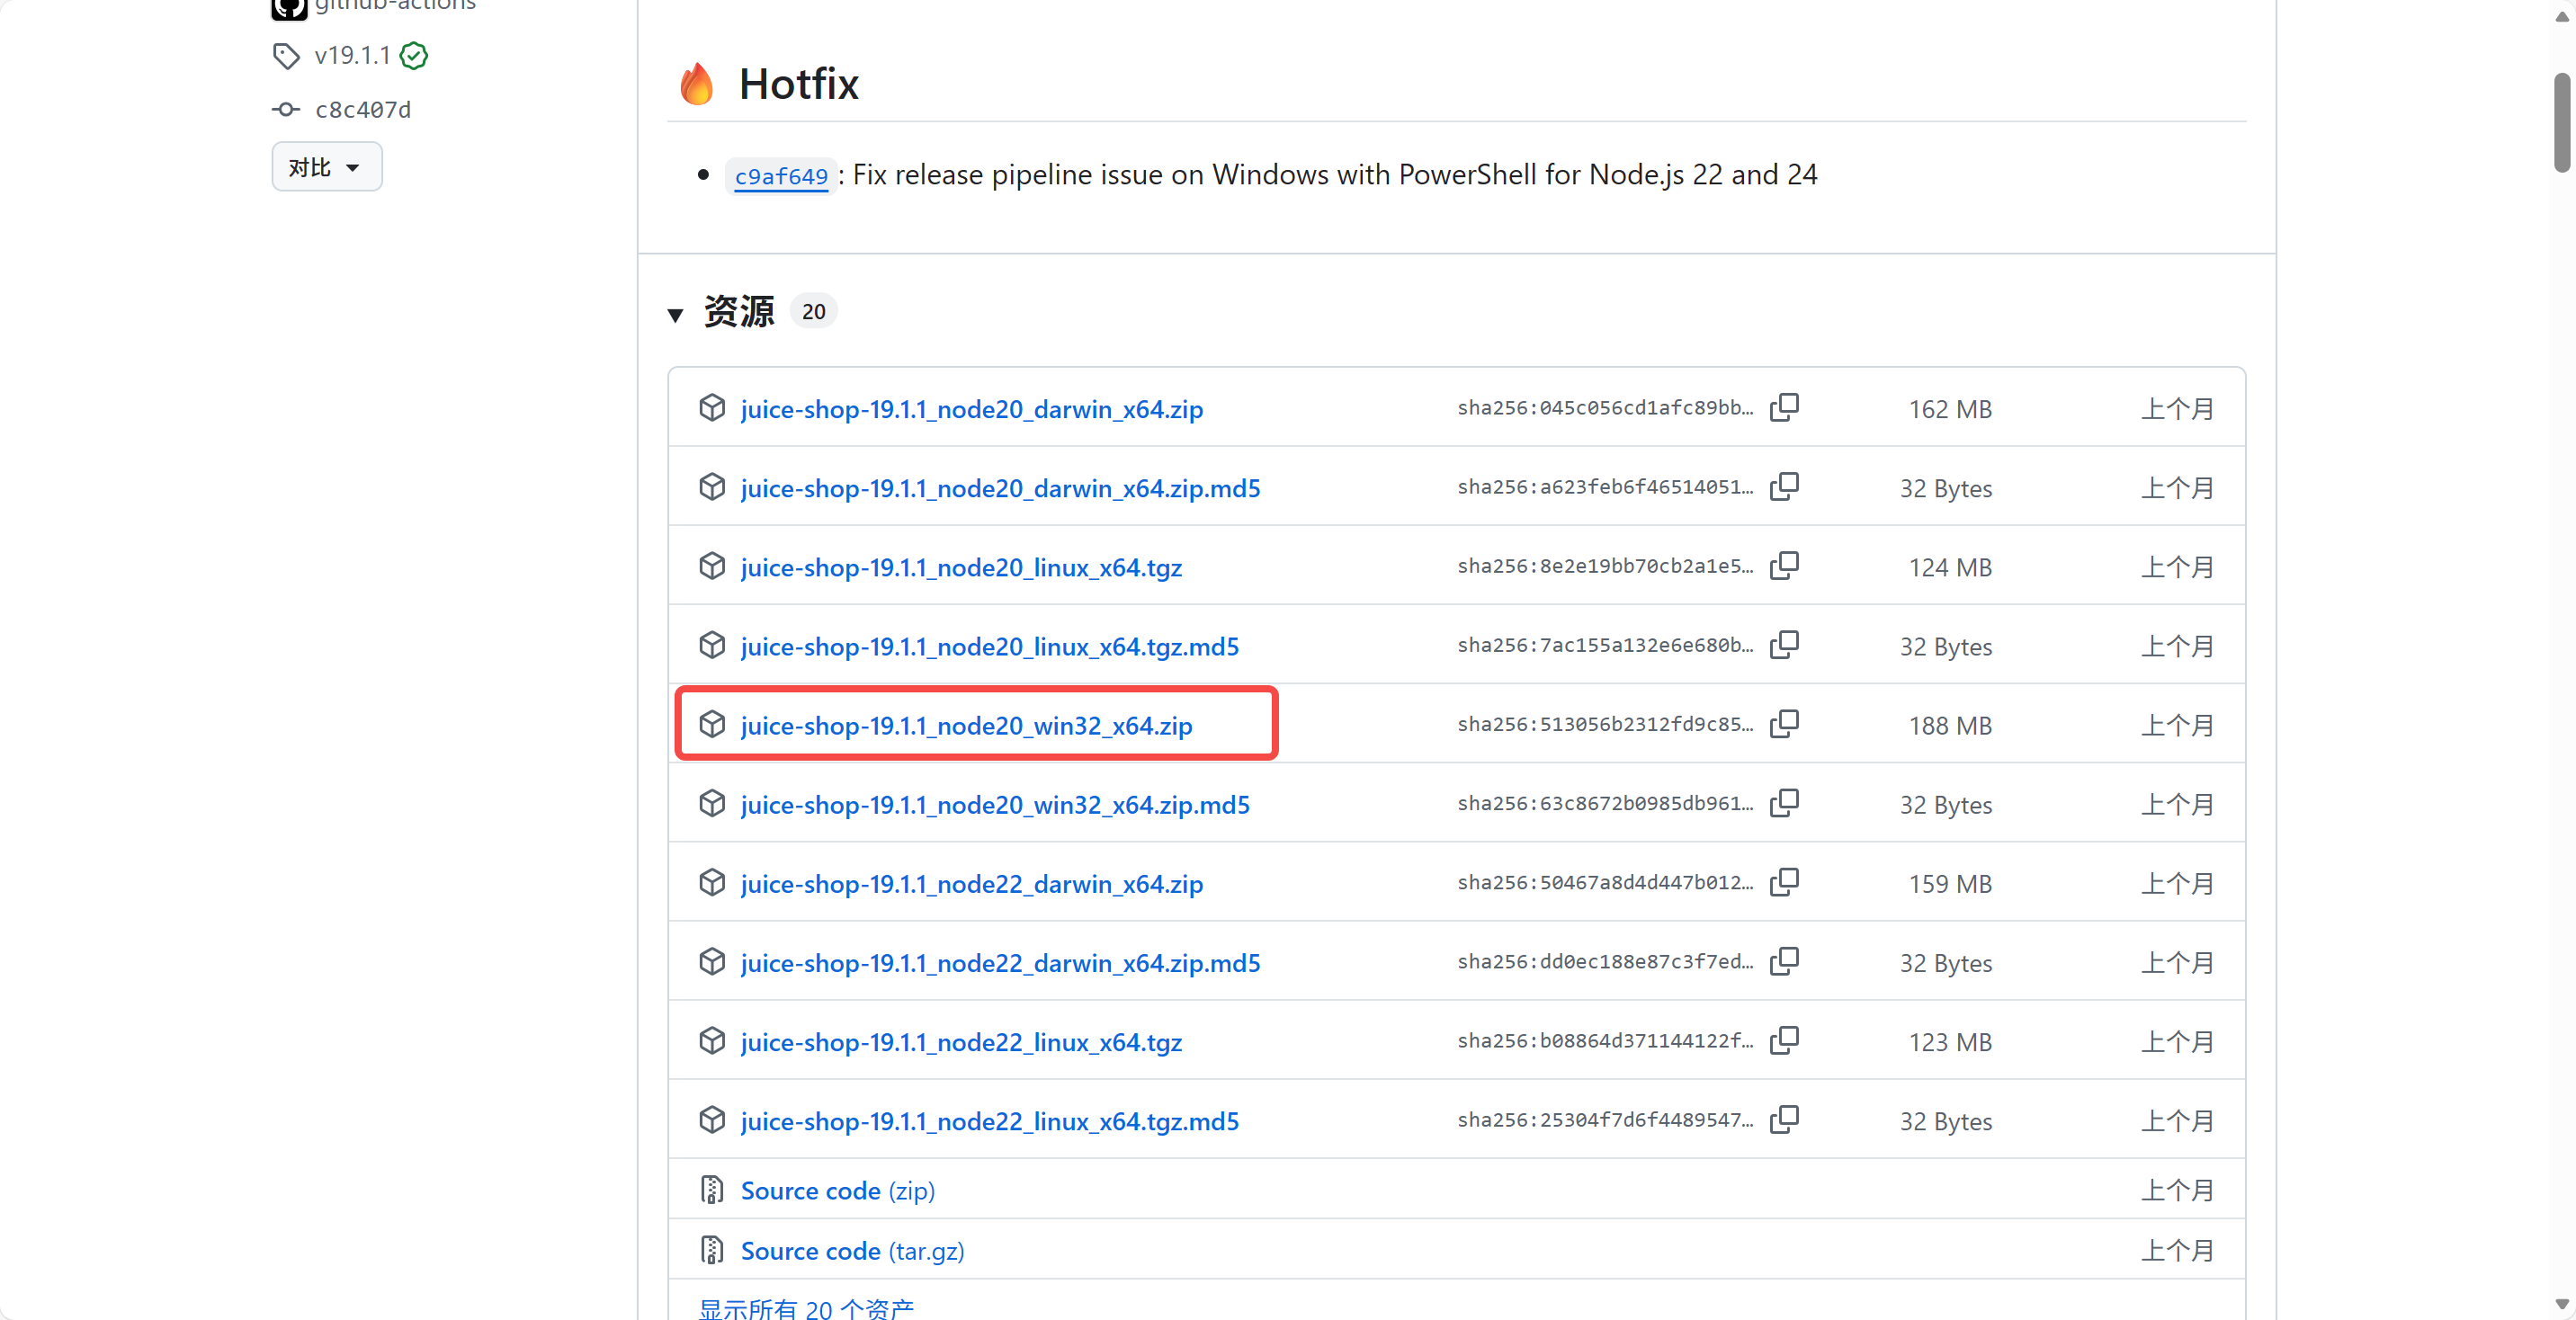This screenshot has height=1320, width=2576.
Task: Copy the sha256 checksum of node20_darwin_x64.zip
Action: coord(1786,406)
